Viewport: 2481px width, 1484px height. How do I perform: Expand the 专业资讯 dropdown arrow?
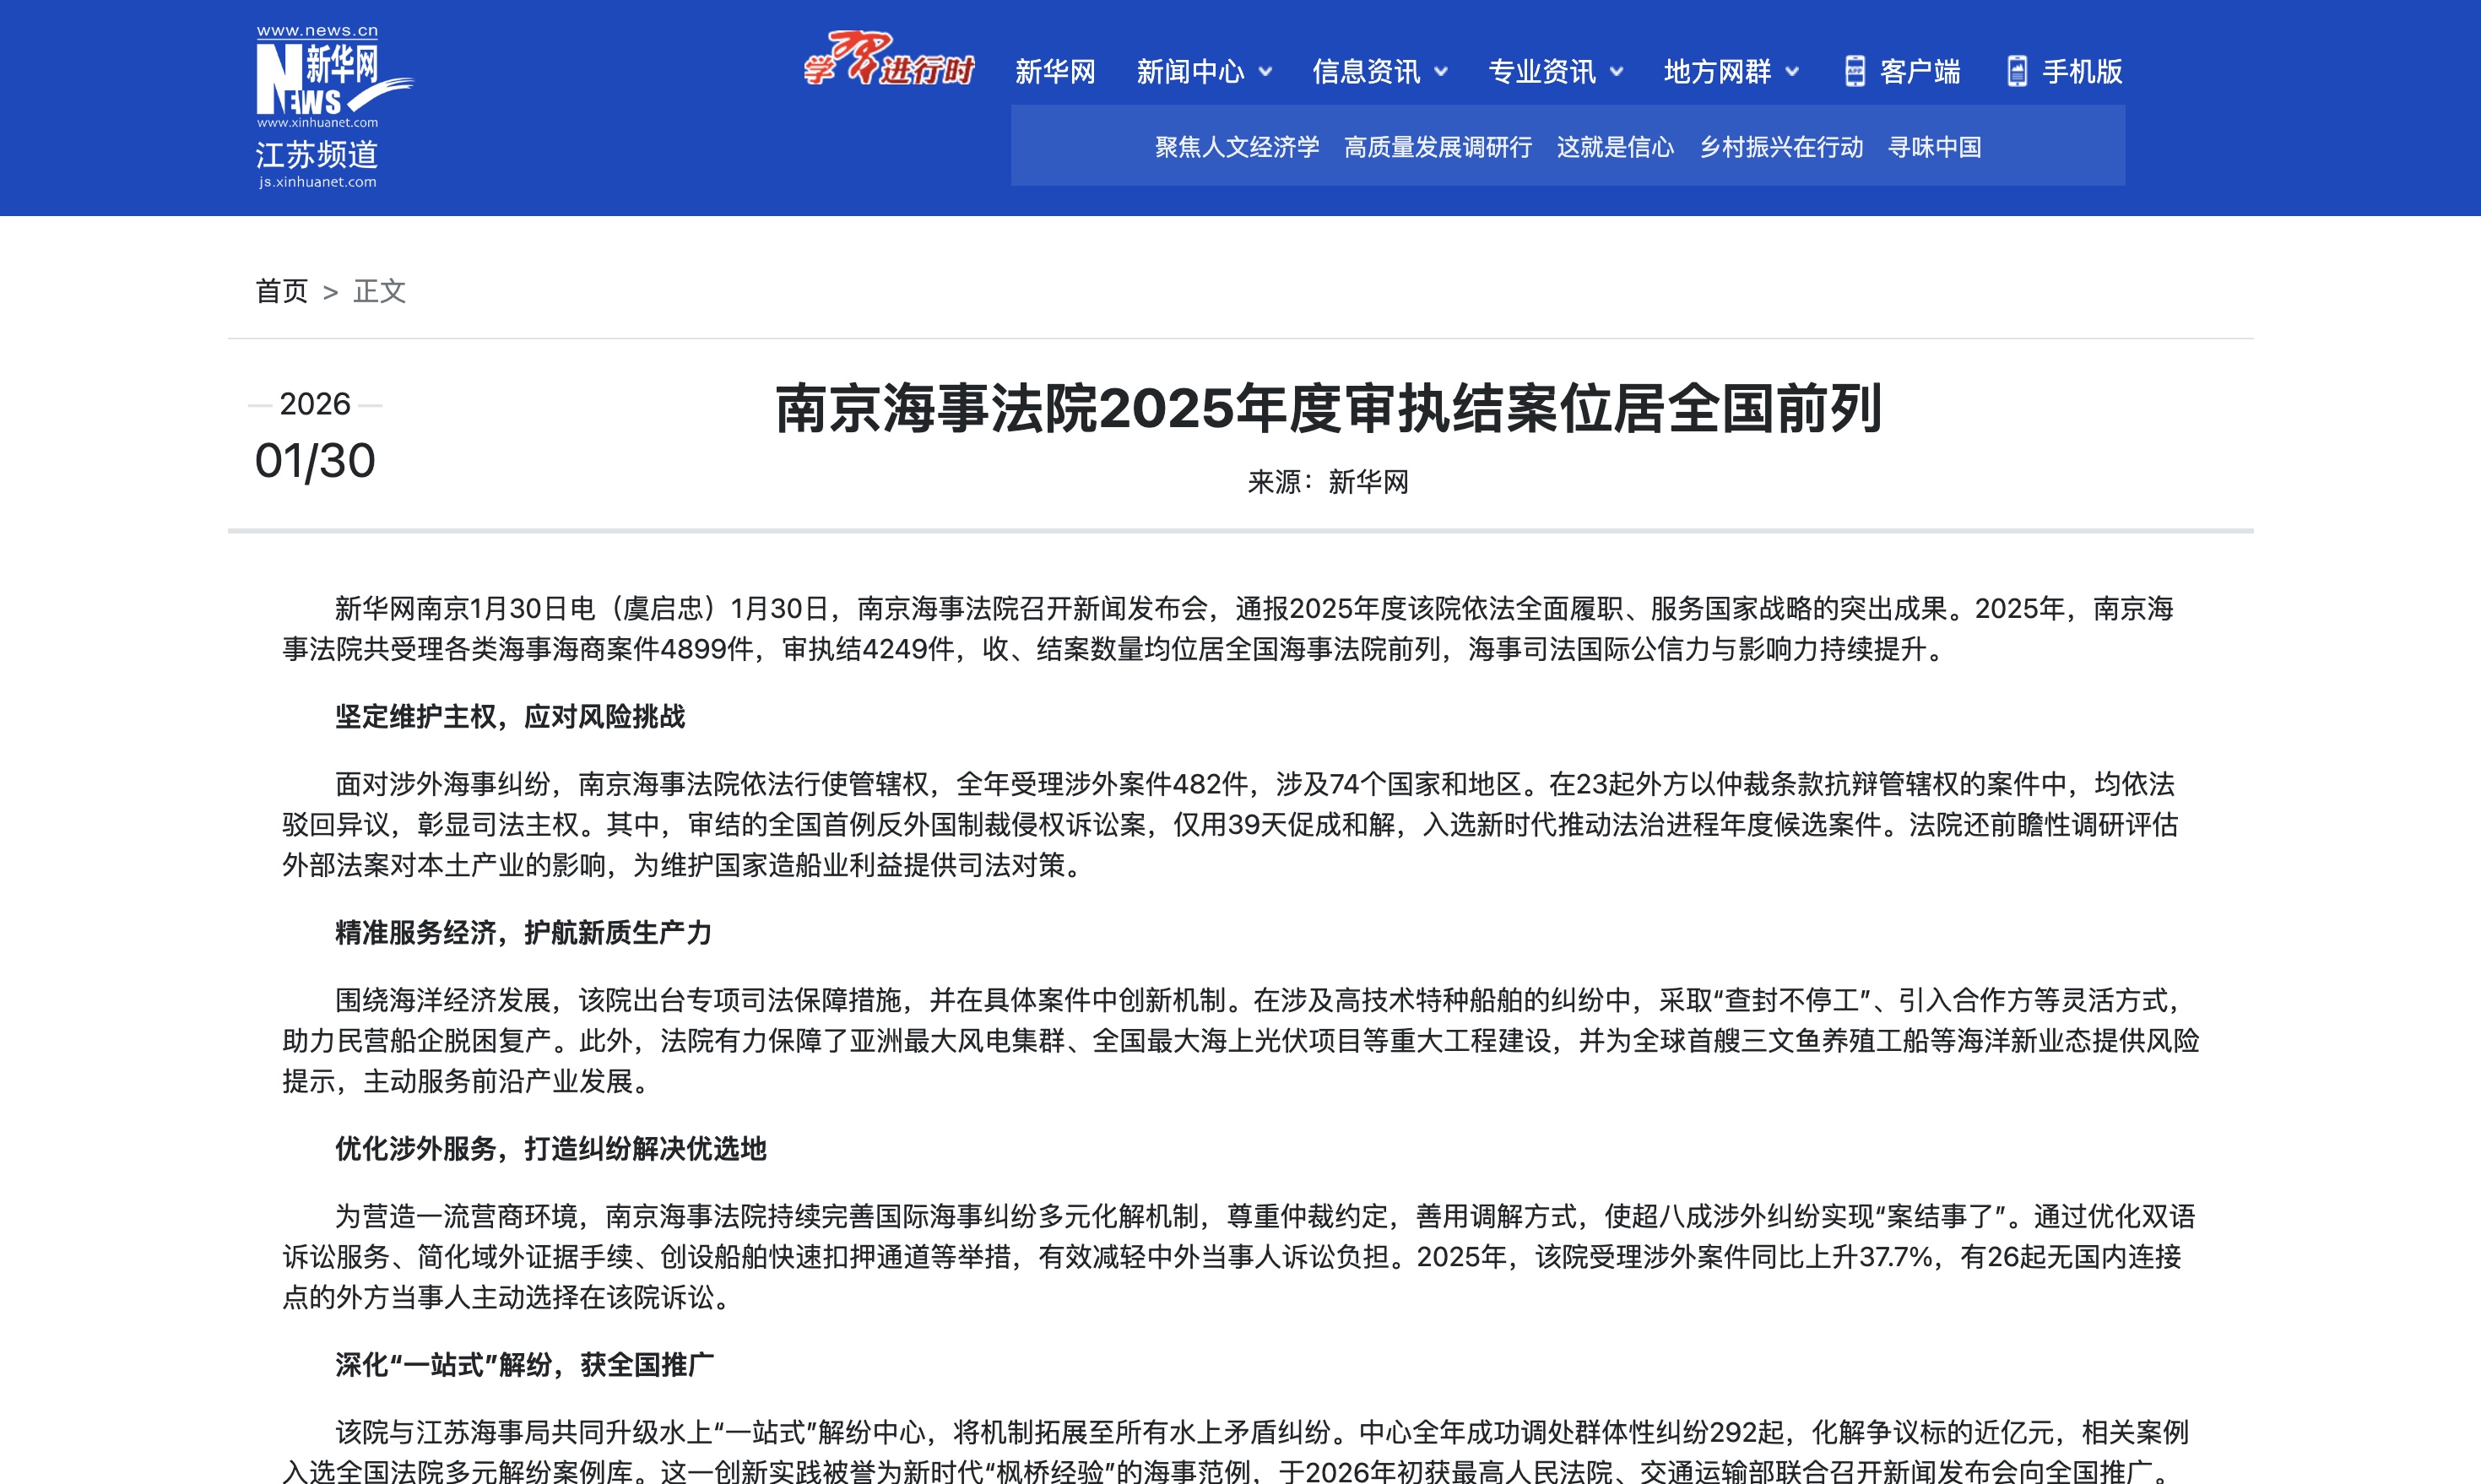tap(1617, 72)
